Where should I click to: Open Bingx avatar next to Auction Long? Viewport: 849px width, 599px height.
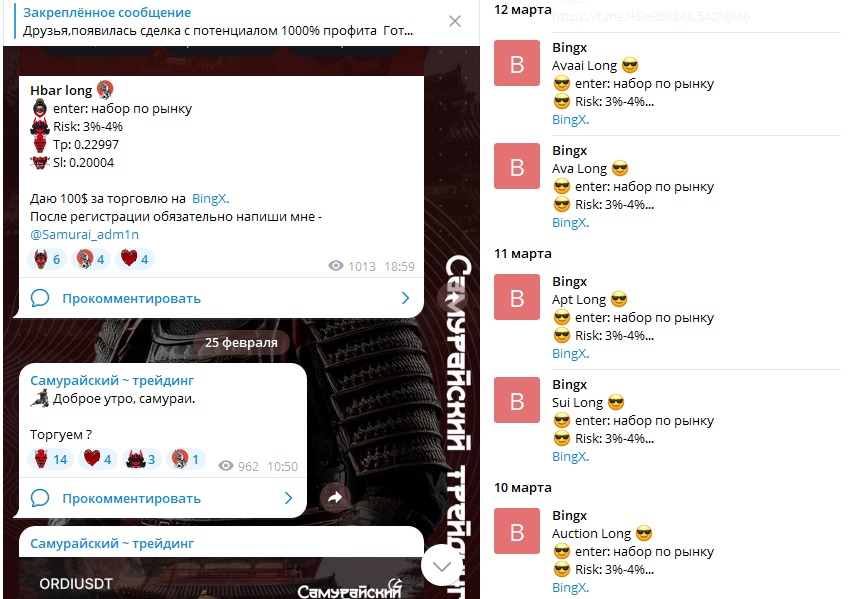517,531
